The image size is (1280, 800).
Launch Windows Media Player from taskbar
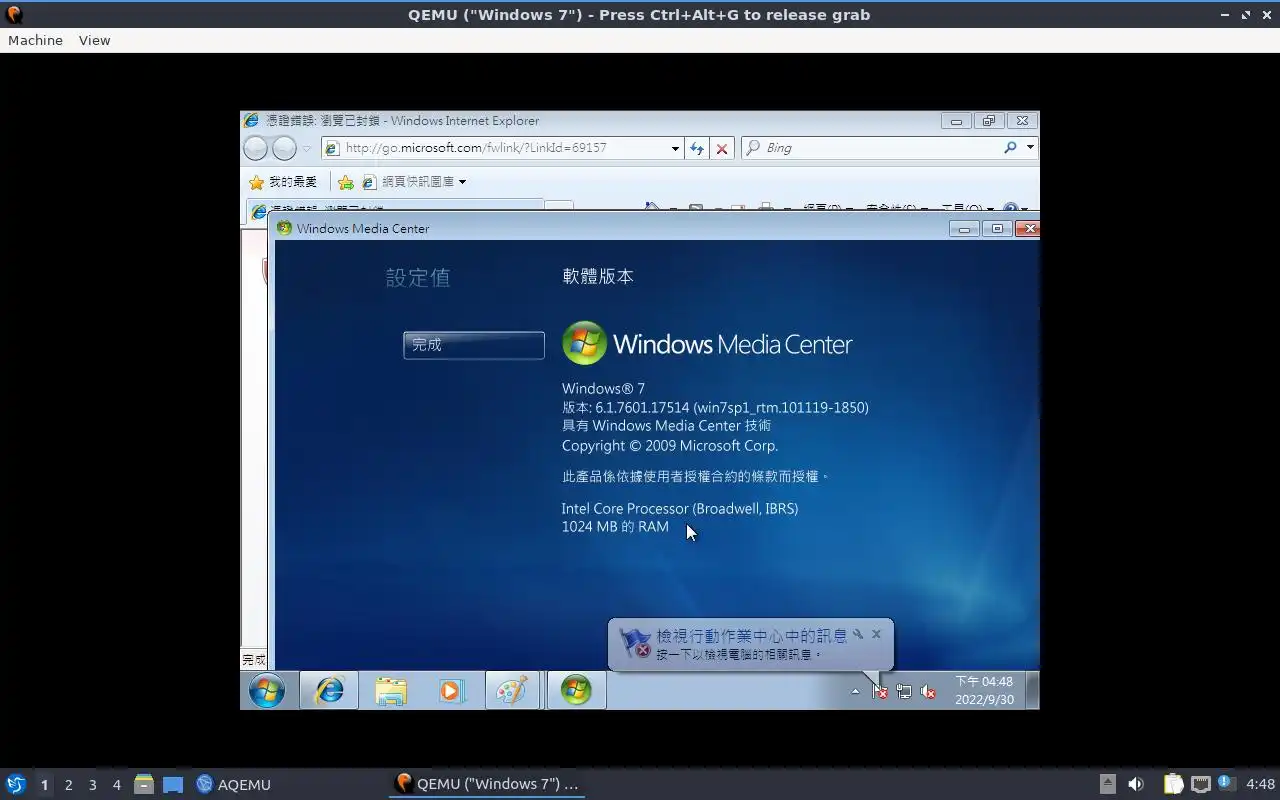[451, 690]
